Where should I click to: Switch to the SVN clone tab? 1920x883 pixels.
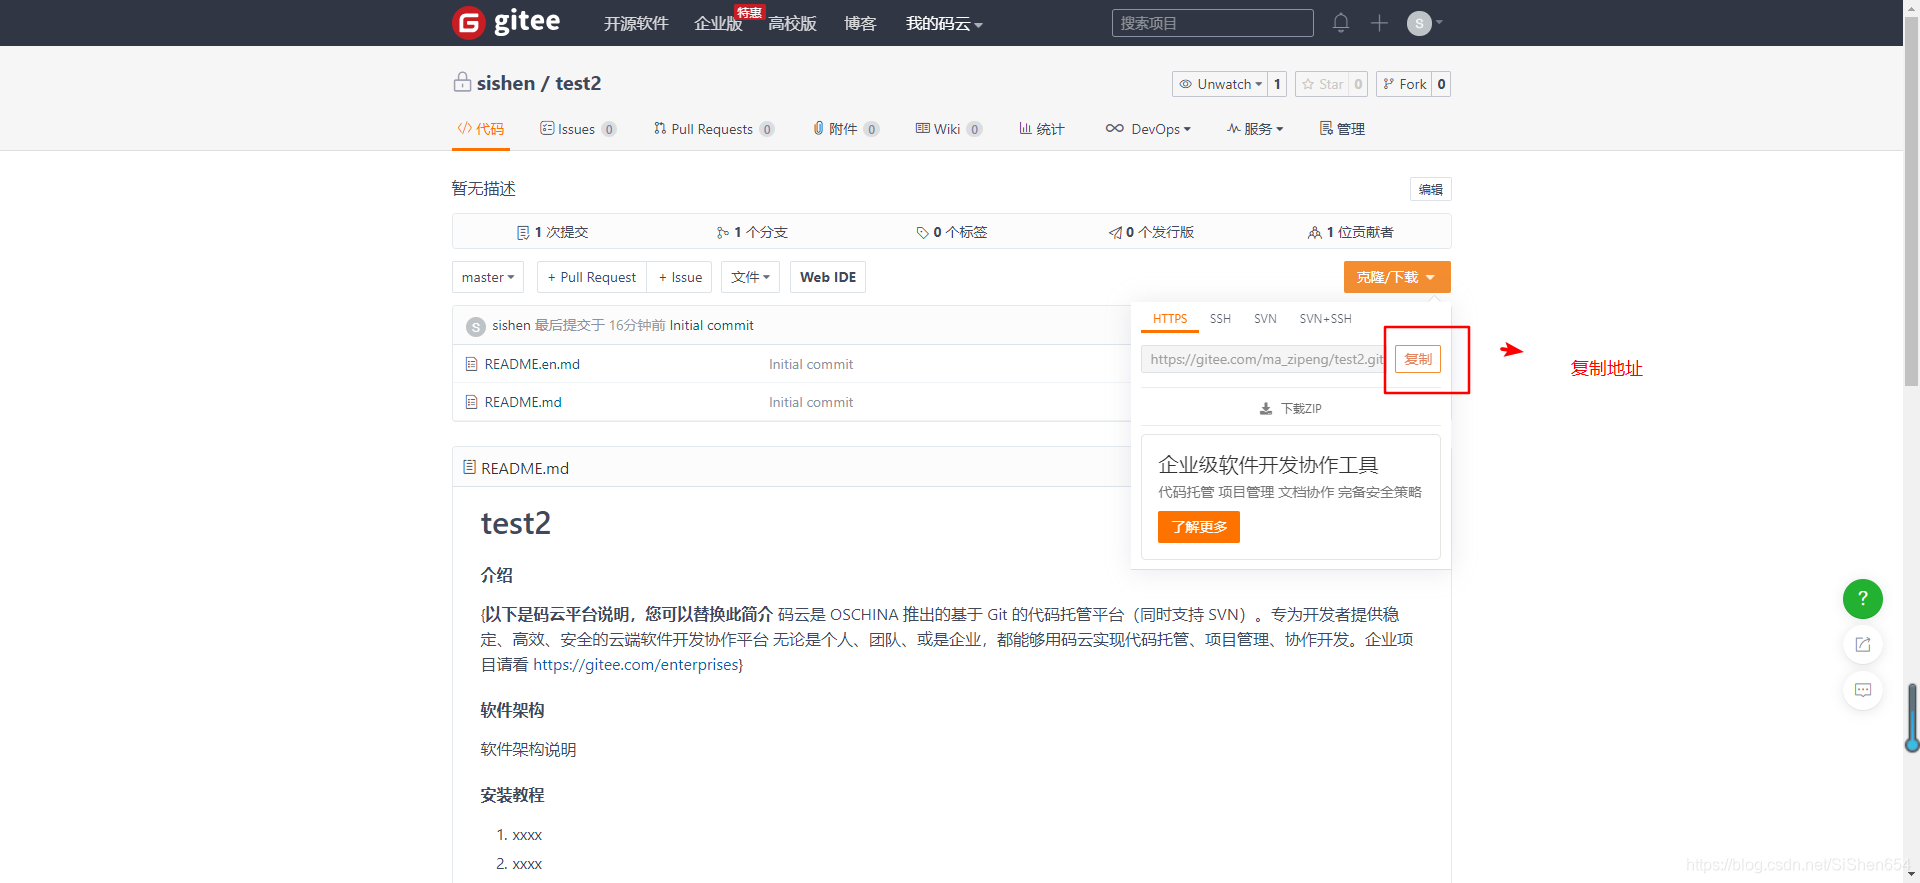pos(1265,319)
